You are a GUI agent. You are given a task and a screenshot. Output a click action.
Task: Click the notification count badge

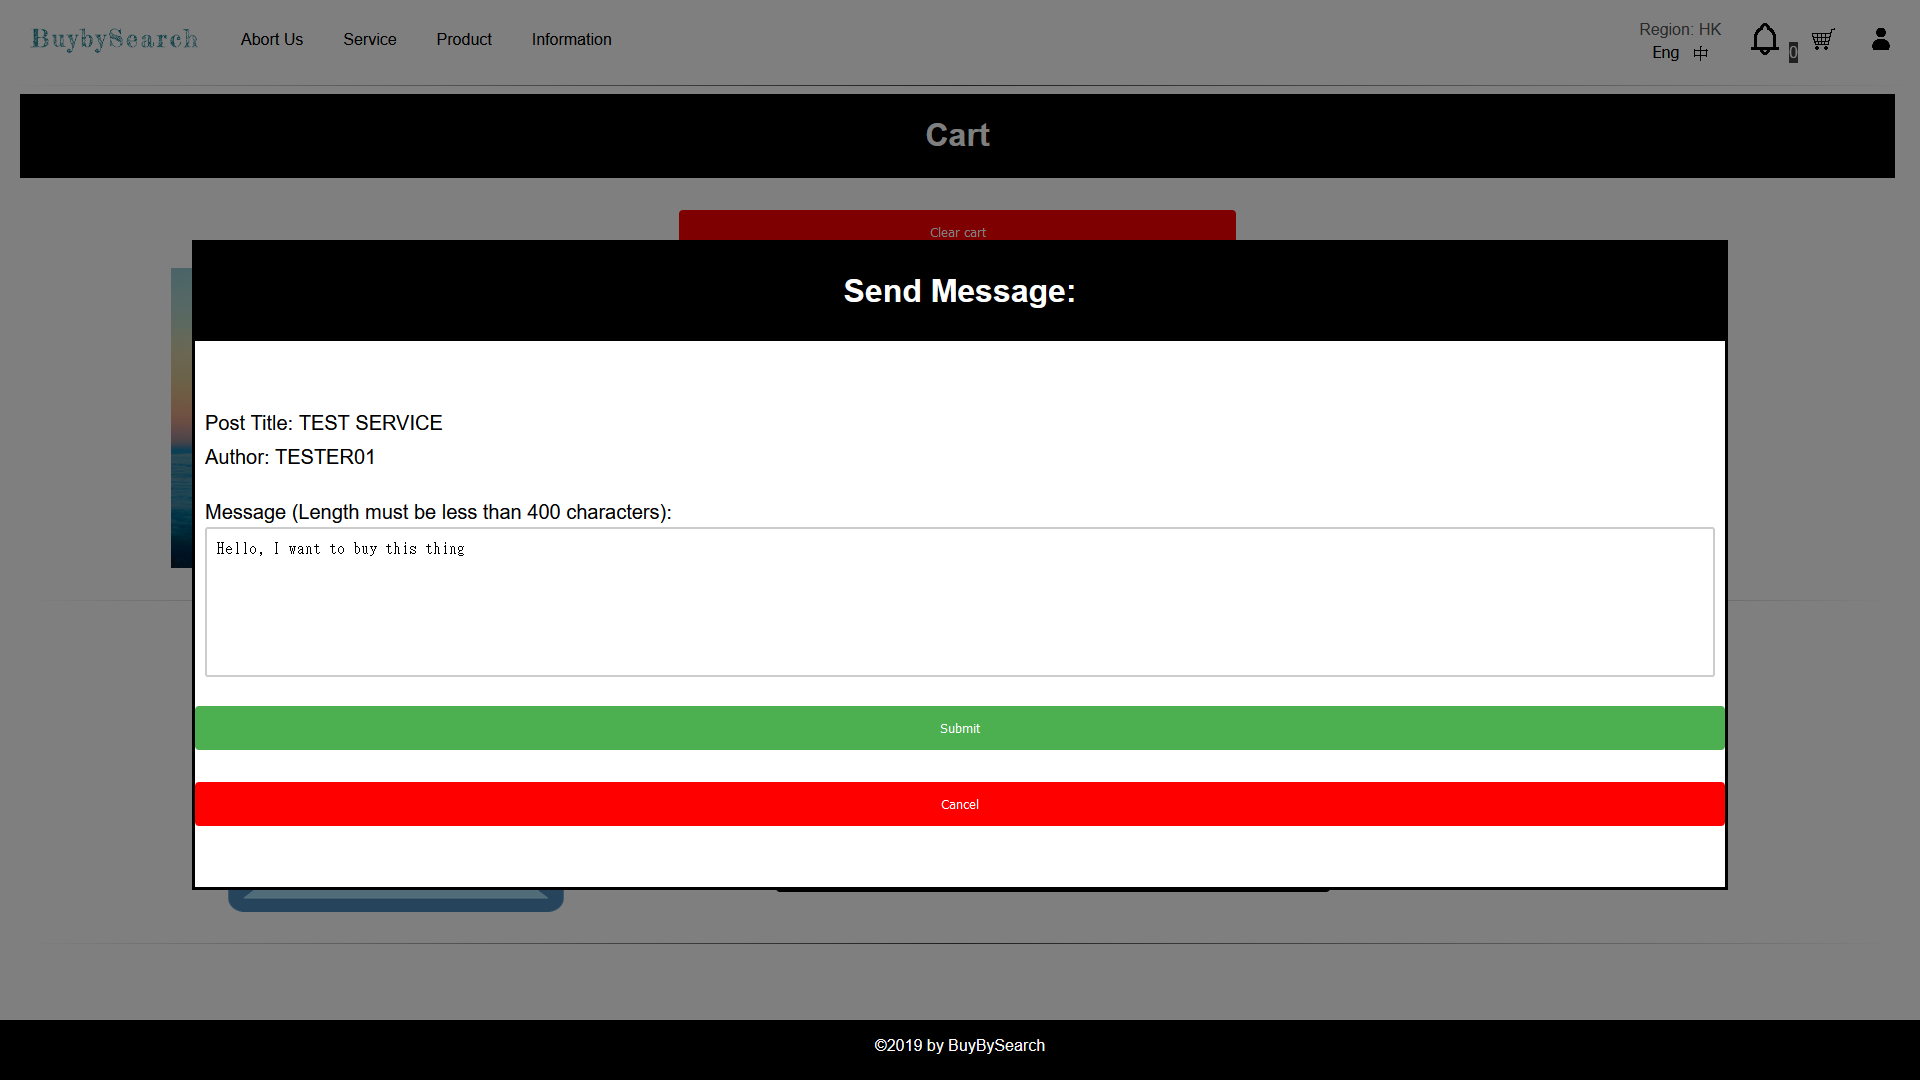(1793, 53)
